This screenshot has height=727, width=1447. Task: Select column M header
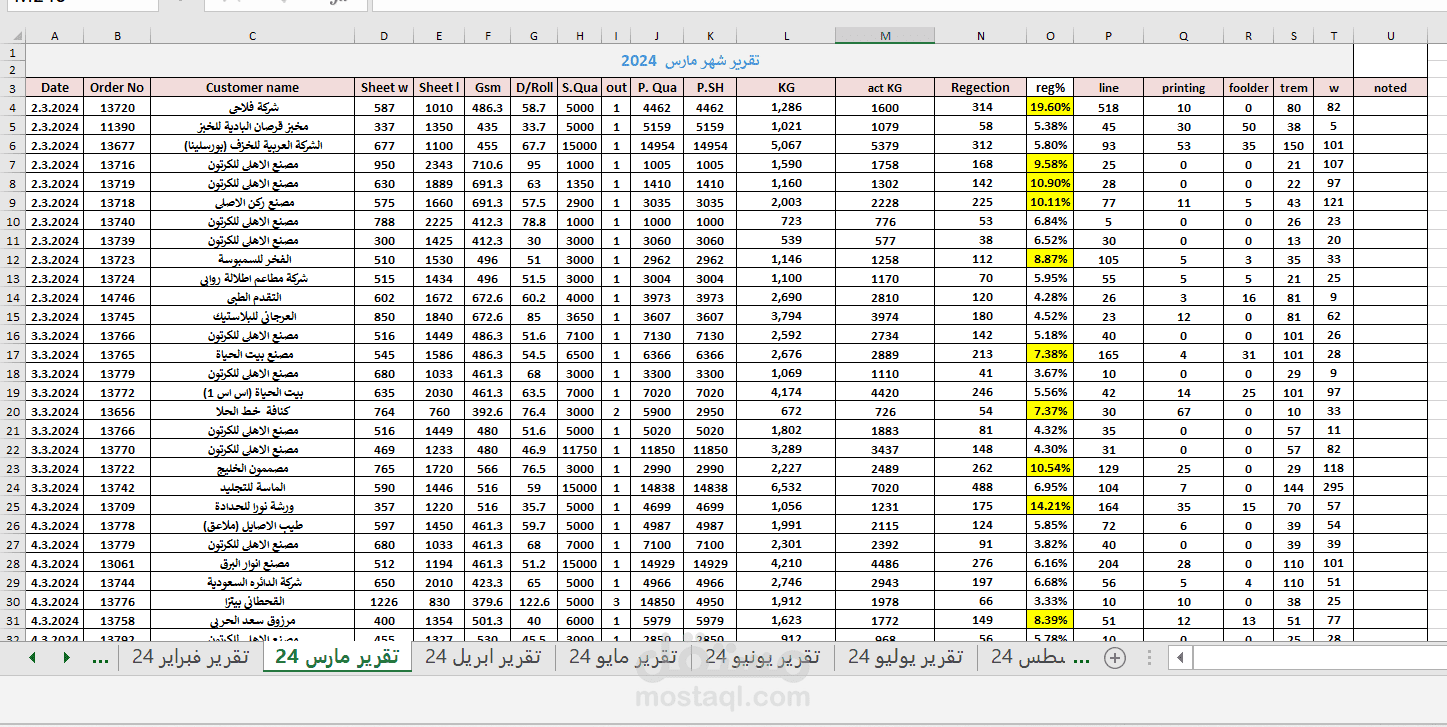[x=885, y=36]
